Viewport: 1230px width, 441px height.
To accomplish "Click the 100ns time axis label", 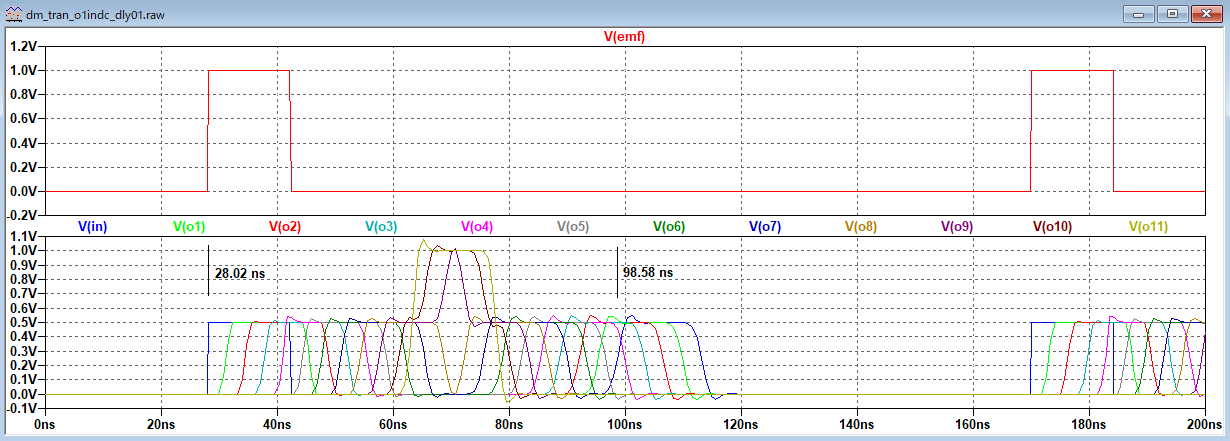I will click(624, 424).
